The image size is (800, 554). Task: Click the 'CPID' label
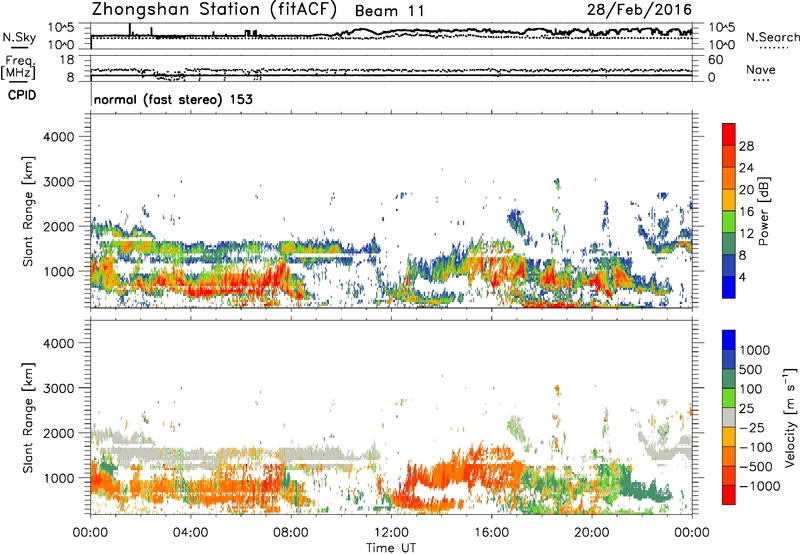tap(22, 95)
